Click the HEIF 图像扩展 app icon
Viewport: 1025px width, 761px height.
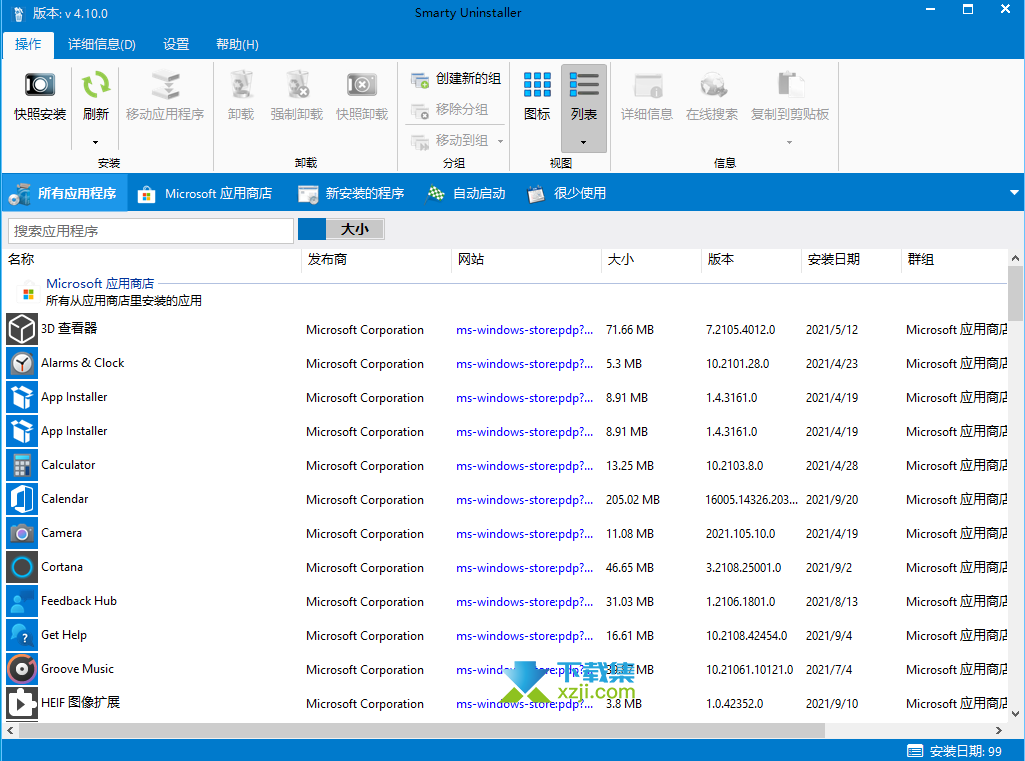pos(22,703)
